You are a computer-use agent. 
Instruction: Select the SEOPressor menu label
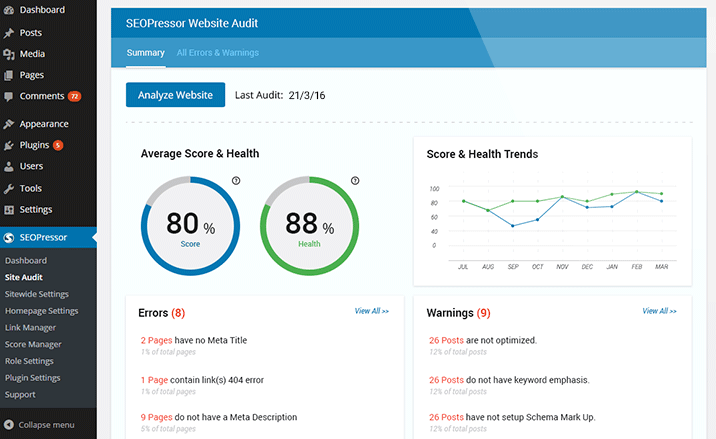coord(43,238)
